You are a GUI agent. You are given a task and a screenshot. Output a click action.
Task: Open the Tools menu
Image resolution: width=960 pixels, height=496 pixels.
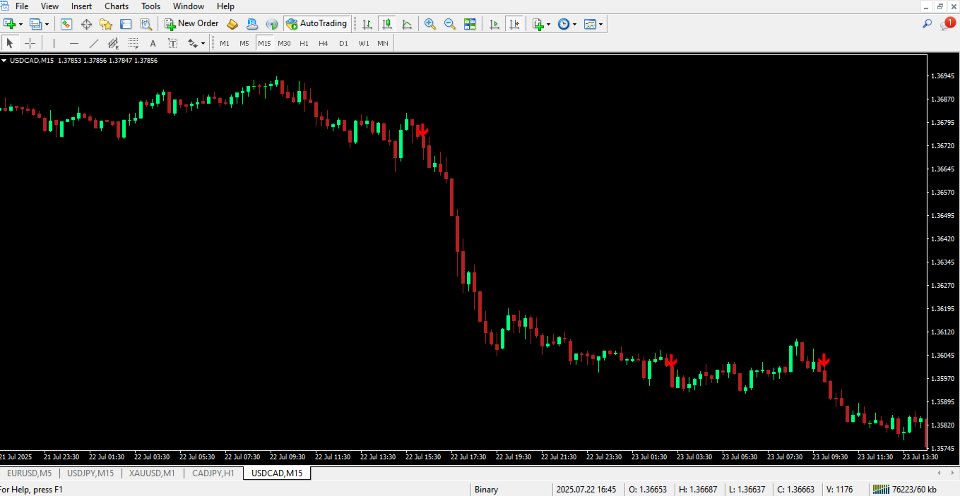151,6
